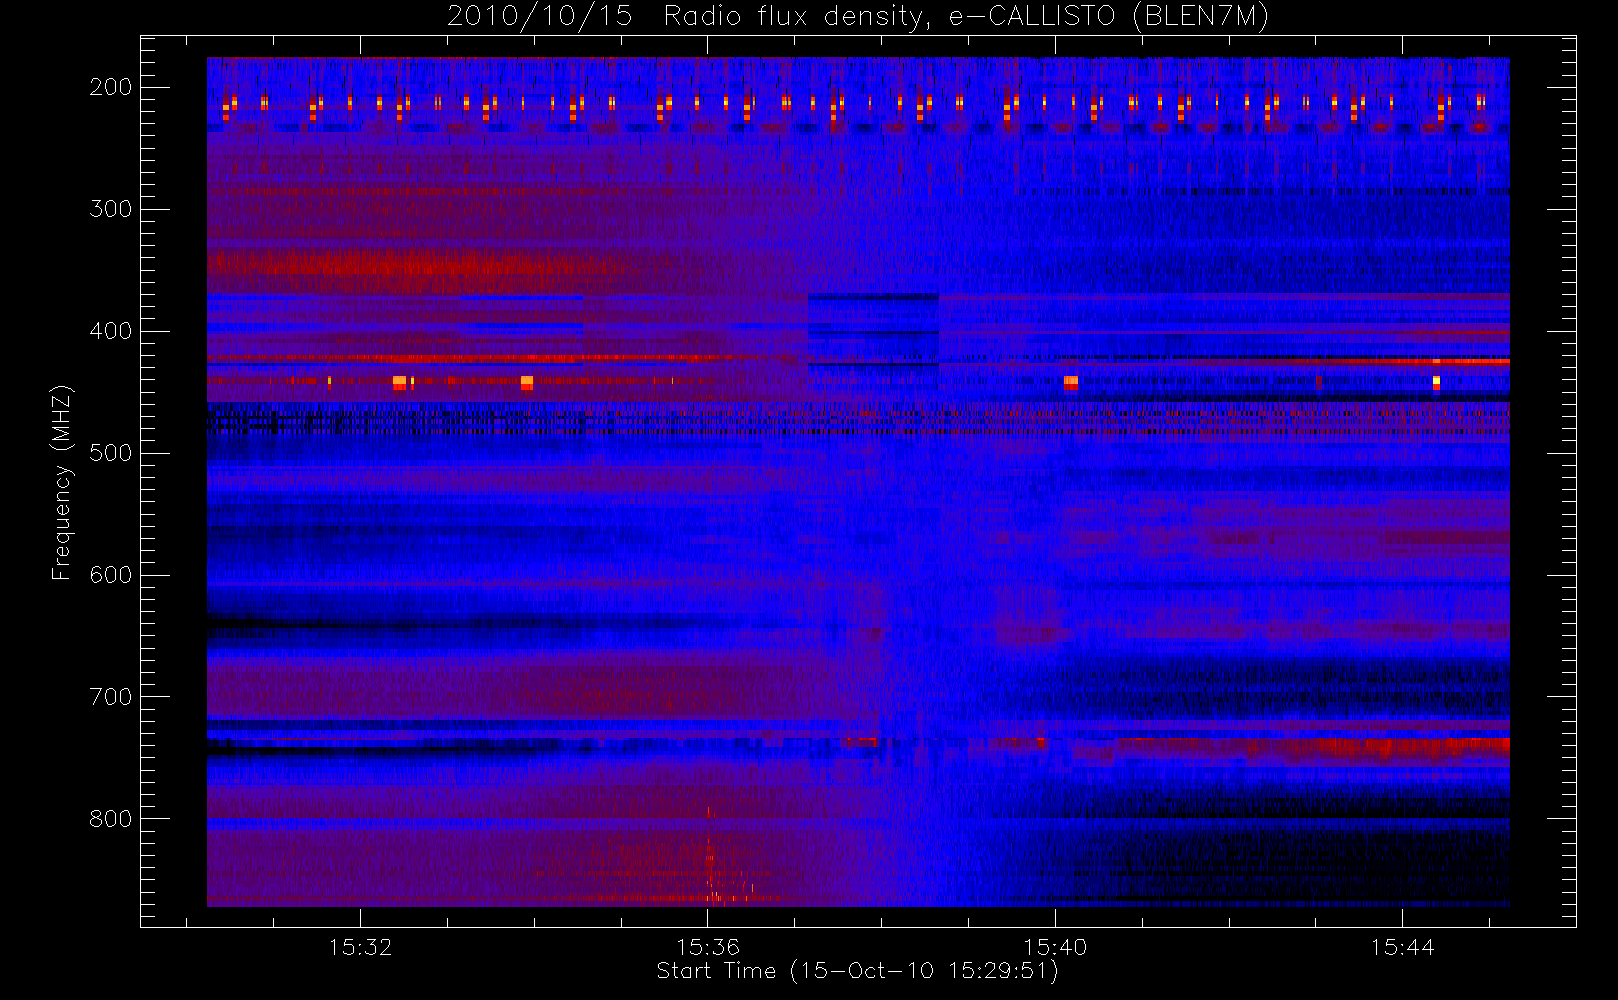Click the 400 frequency tick label
Screen dimensions: 1618x1000
111,331
